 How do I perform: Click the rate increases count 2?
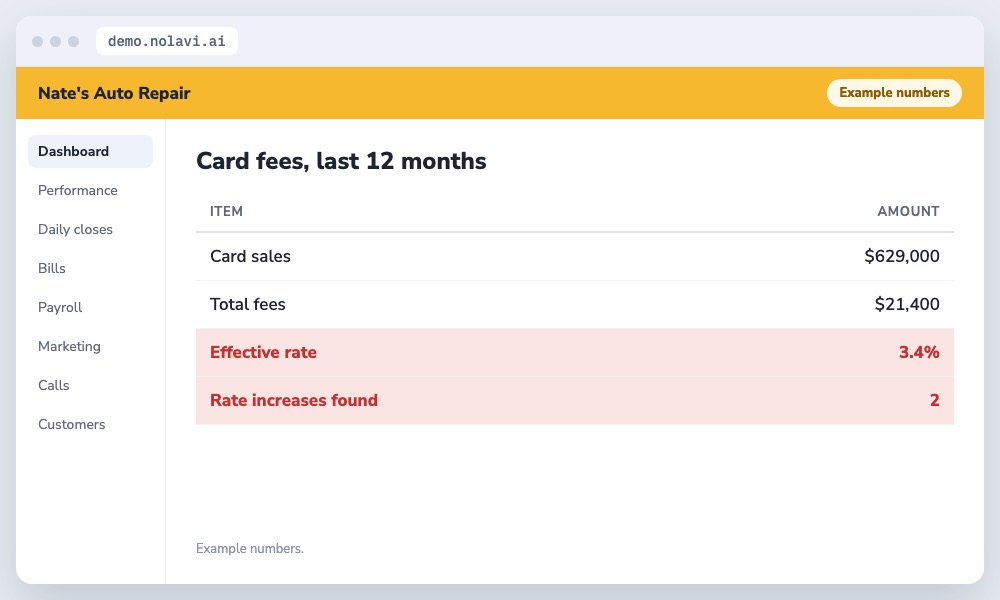tap(934, 400)
